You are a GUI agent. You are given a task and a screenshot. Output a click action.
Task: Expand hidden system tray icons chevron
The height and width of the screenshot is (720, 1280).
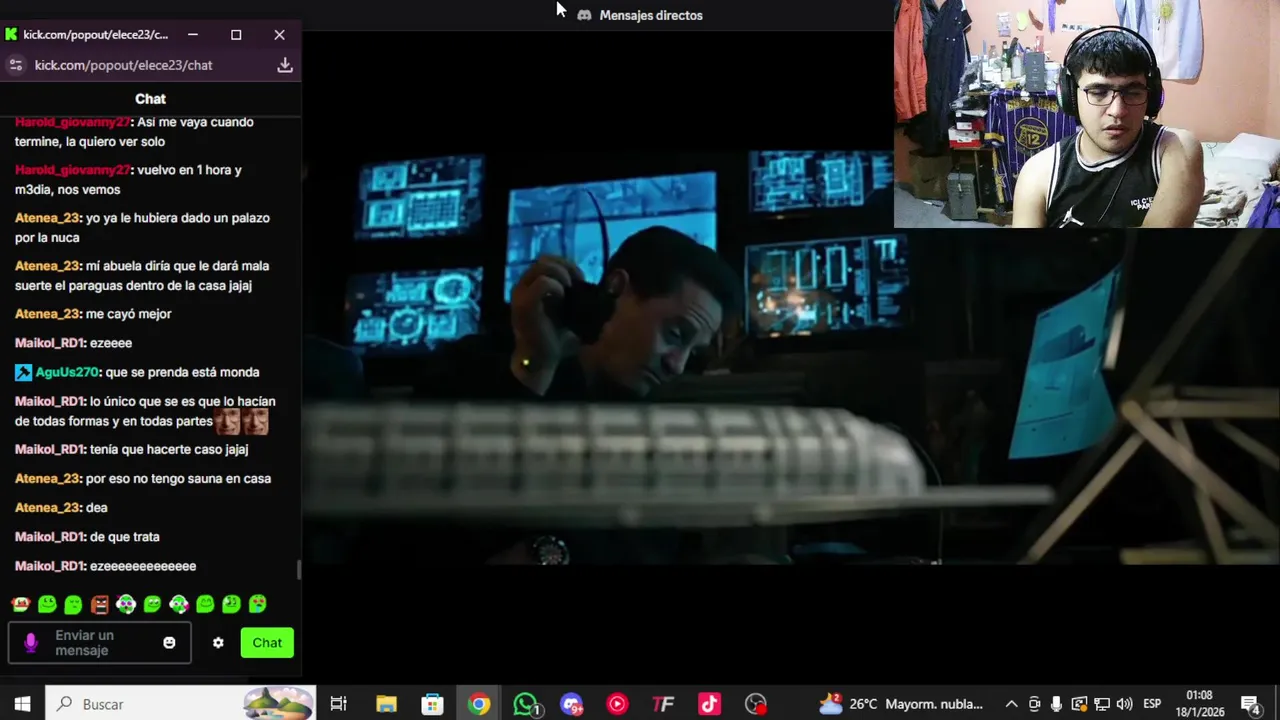pyautogui.click(x=1011, y=704)
